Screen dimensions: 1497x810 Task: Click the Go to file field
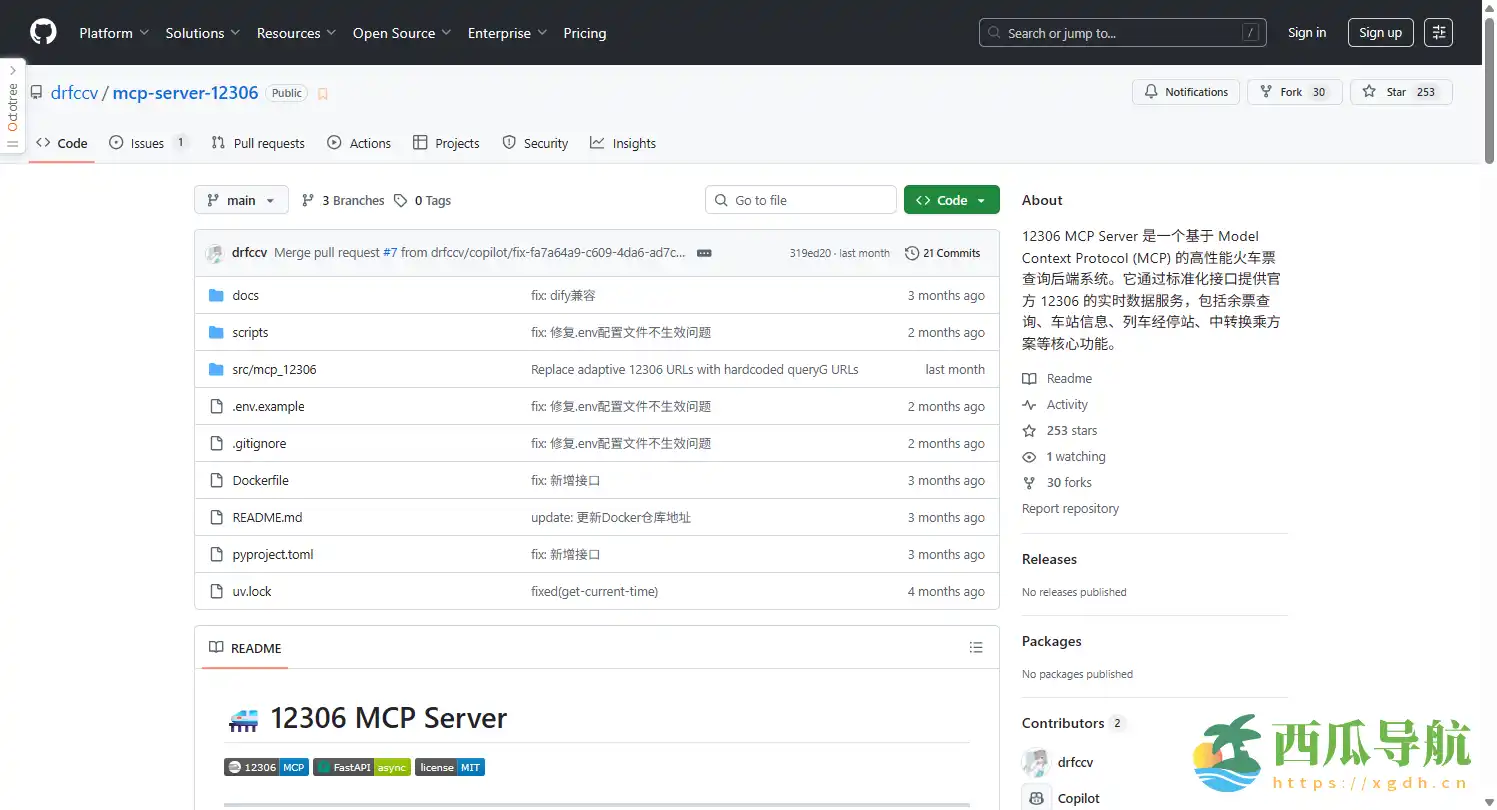[800, 200]
